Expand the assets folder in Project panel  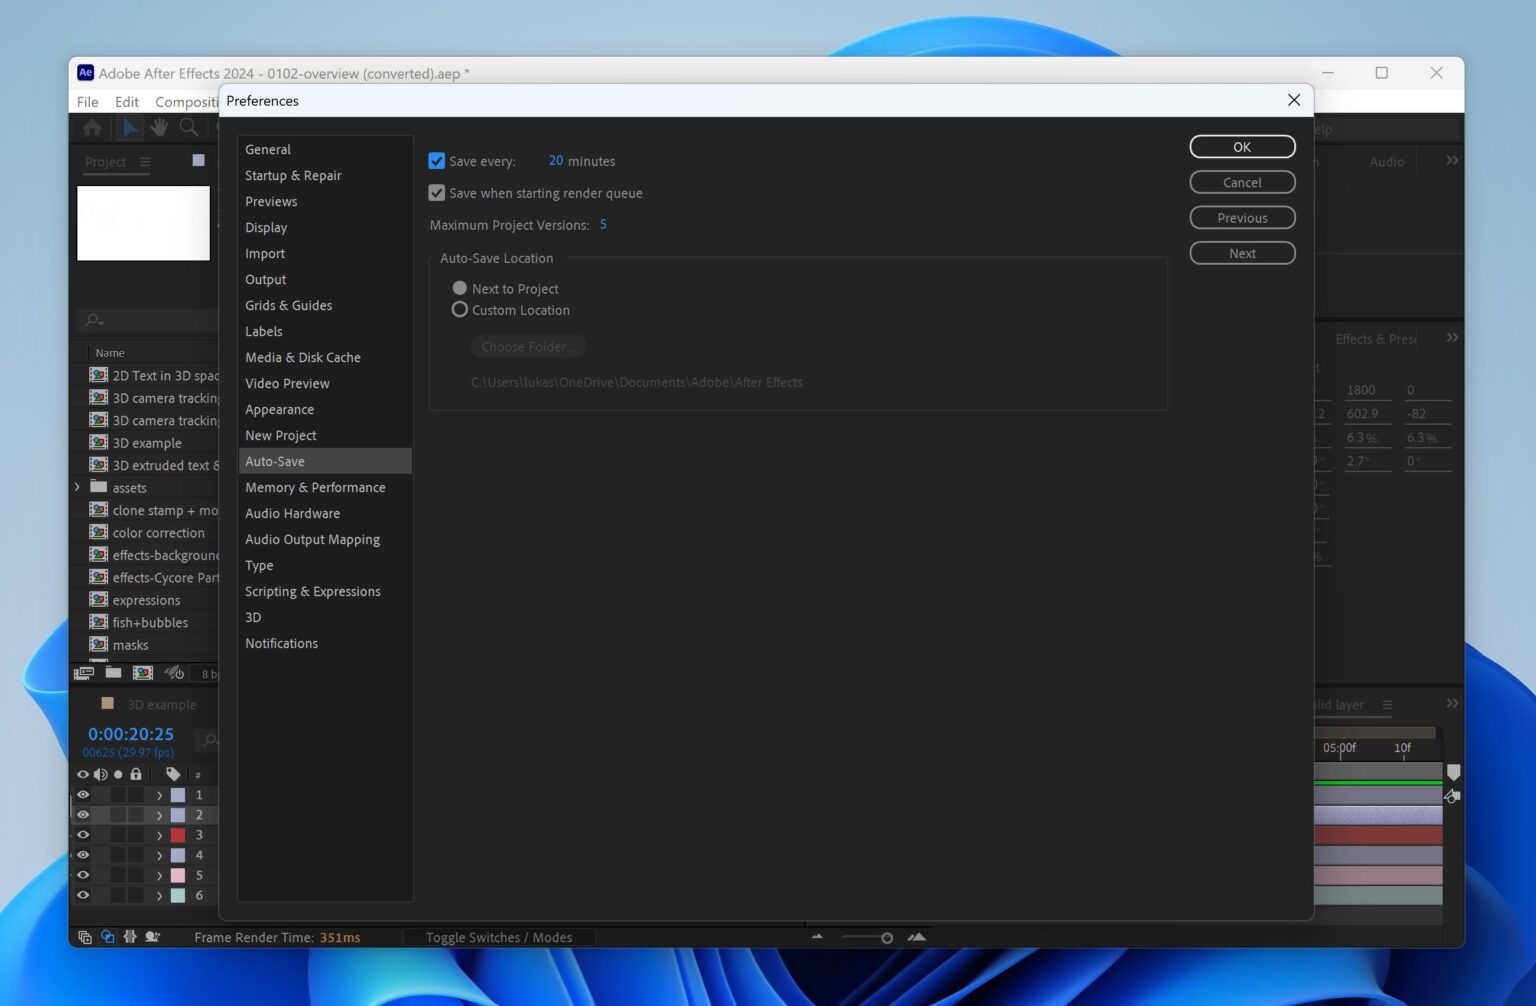[78, 487]
